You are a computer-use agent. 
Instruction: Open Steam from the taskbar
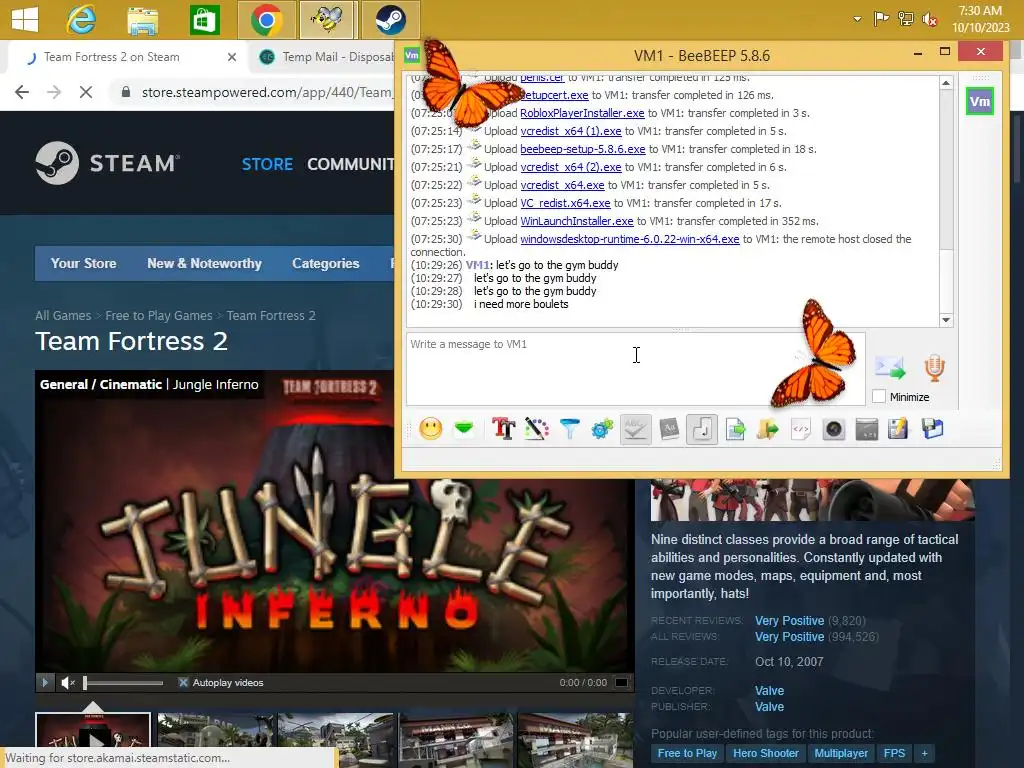click(x=390, y=20)
